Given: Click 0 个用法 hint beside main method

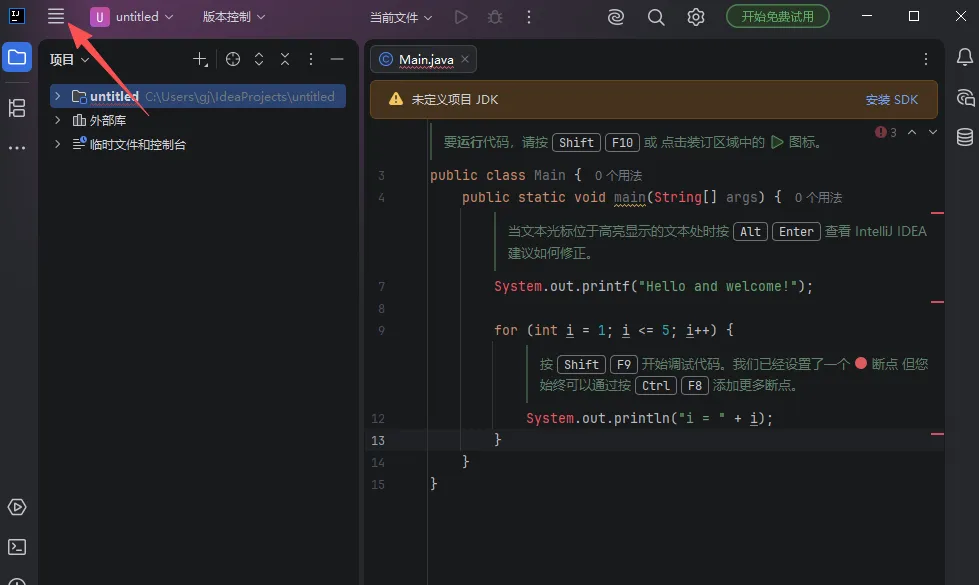Looking at the screenshot, I should pos(819,198).
